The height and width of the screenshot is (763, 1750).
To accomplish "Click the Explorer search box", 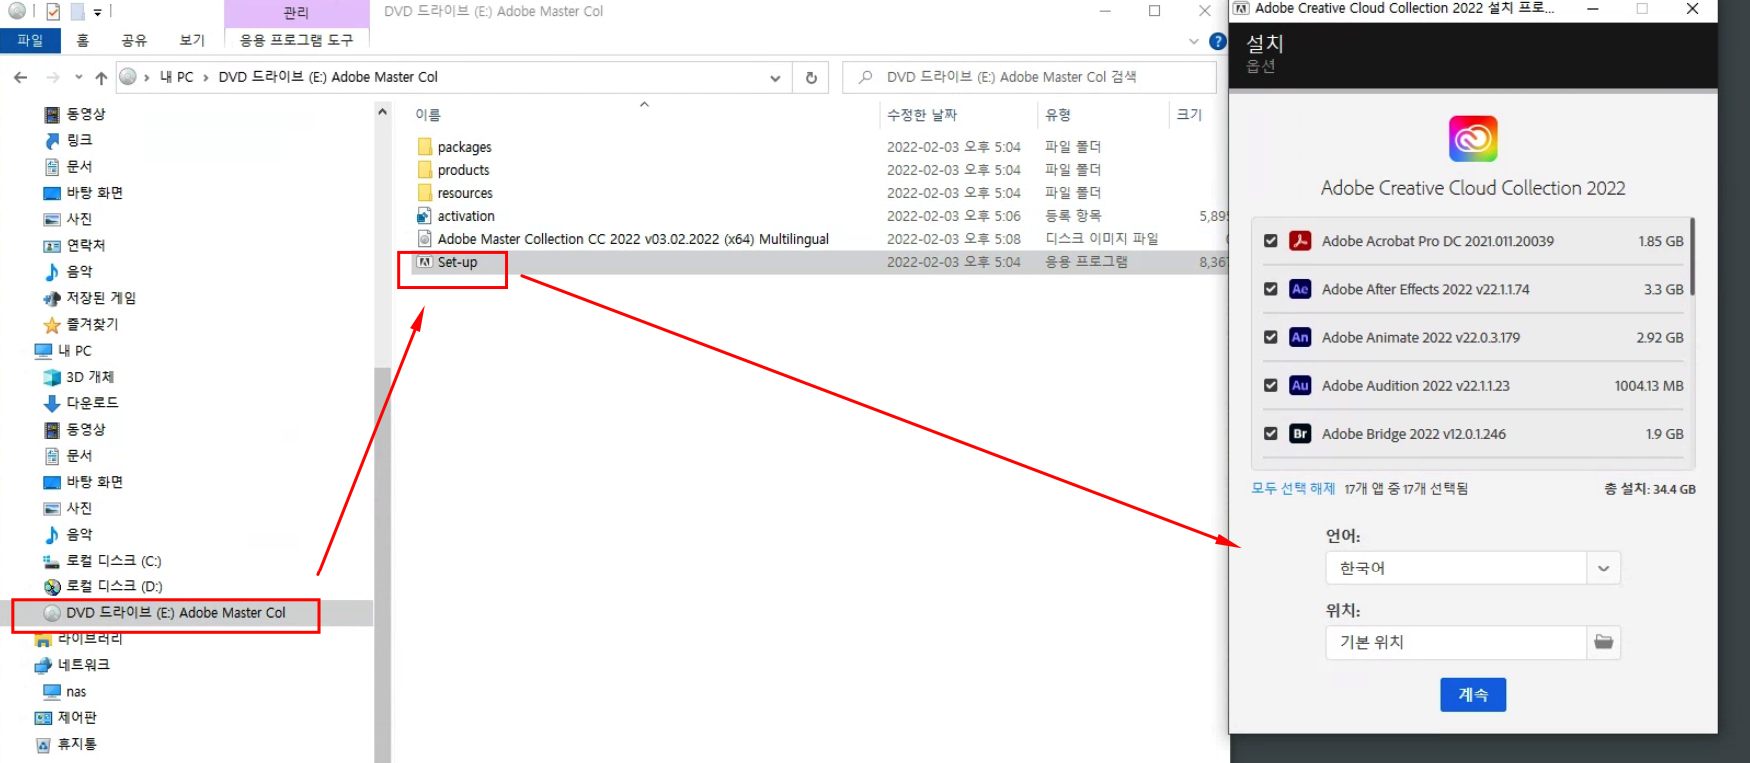I will (1030, 77).
